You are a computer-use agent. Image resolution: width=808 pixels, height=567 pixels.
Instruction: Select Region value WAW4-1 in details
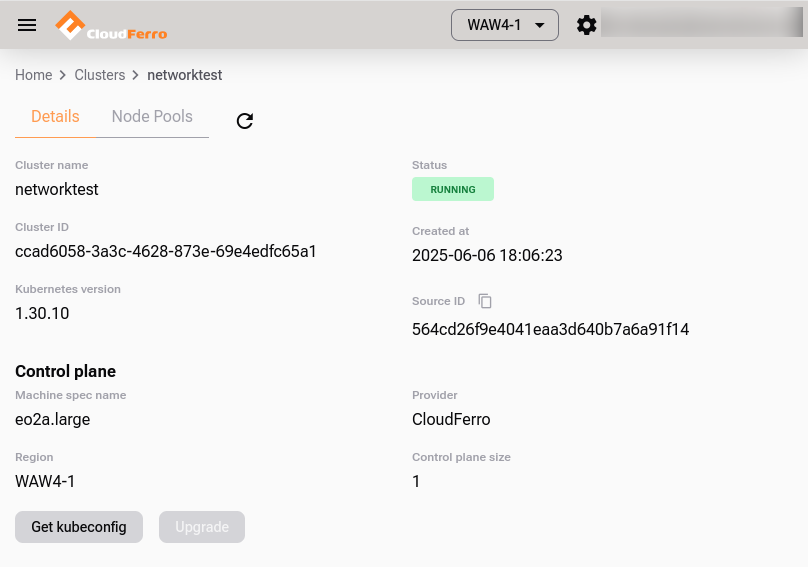45,481
